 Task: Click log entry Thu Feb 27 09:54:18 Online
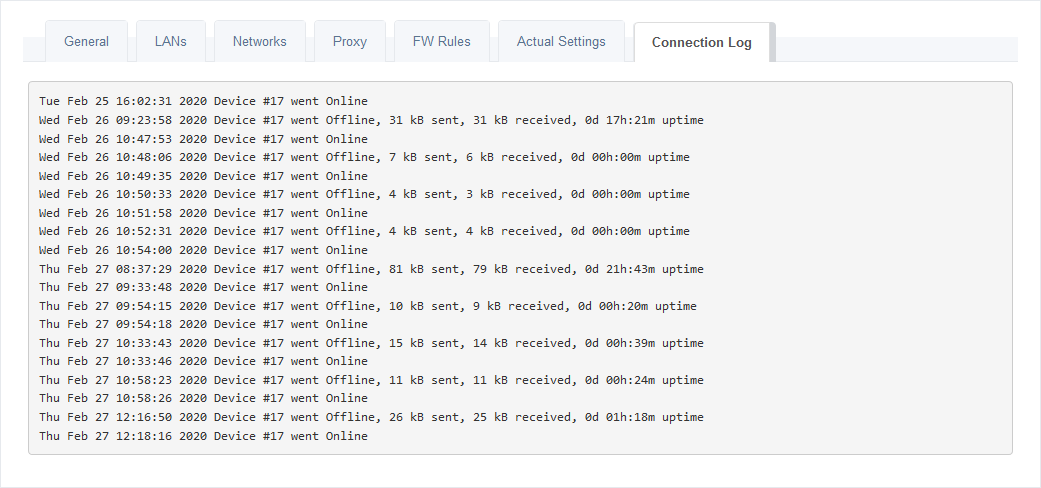pos(203,325)
